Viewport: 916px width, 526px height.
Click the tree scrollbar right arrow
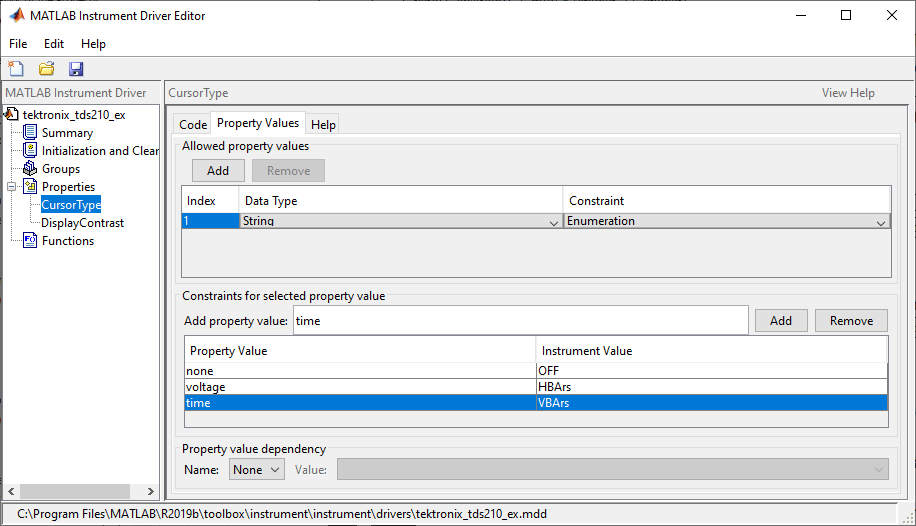point(151,491)
